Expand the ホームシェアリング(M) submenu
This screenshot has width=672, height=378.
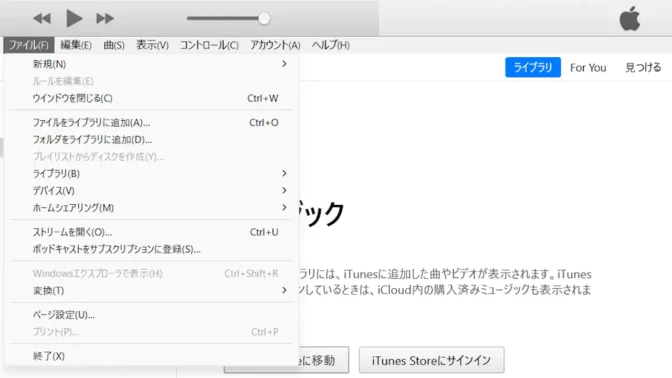click(x=151, y=208)
